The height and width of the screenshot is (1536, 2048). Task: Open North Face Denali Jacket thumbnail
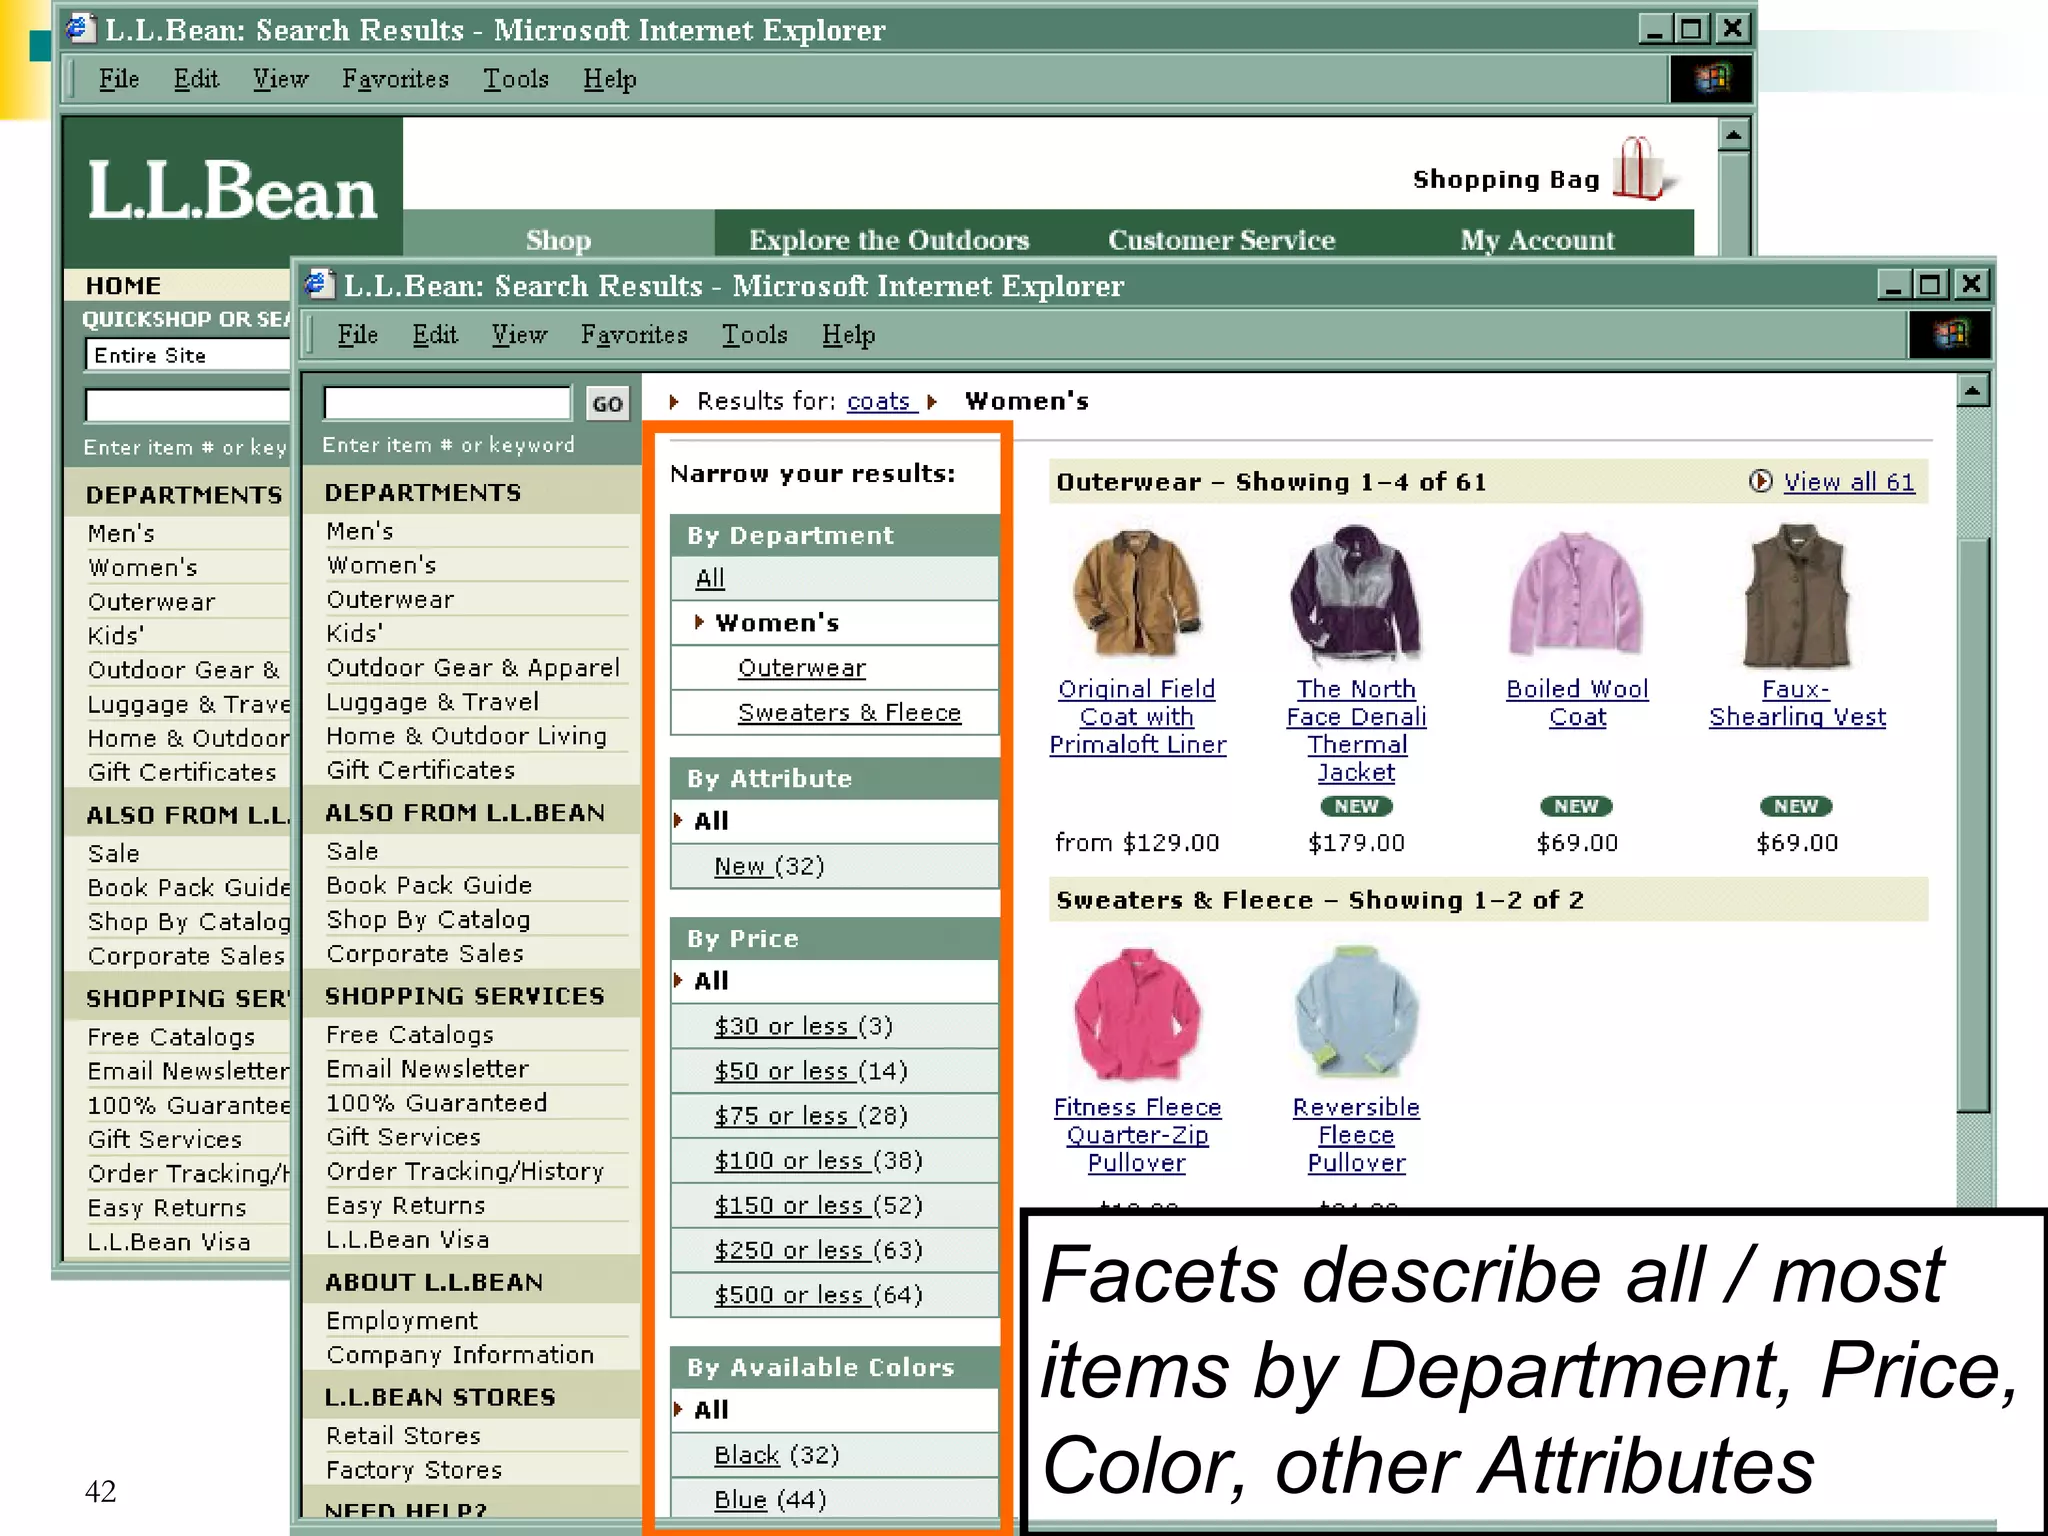click(x=1357, y=594)
